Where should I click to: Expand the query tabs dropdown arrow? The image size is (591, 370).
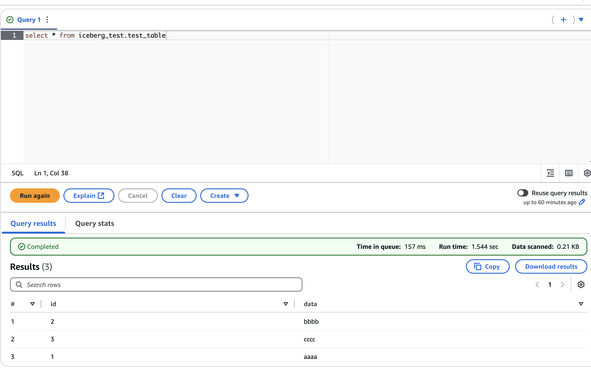pos(581,20)
